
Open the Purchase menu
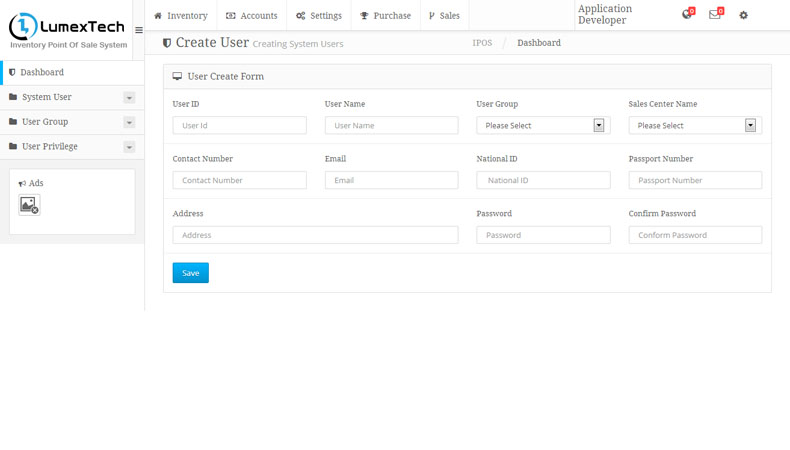coord(385,15)
